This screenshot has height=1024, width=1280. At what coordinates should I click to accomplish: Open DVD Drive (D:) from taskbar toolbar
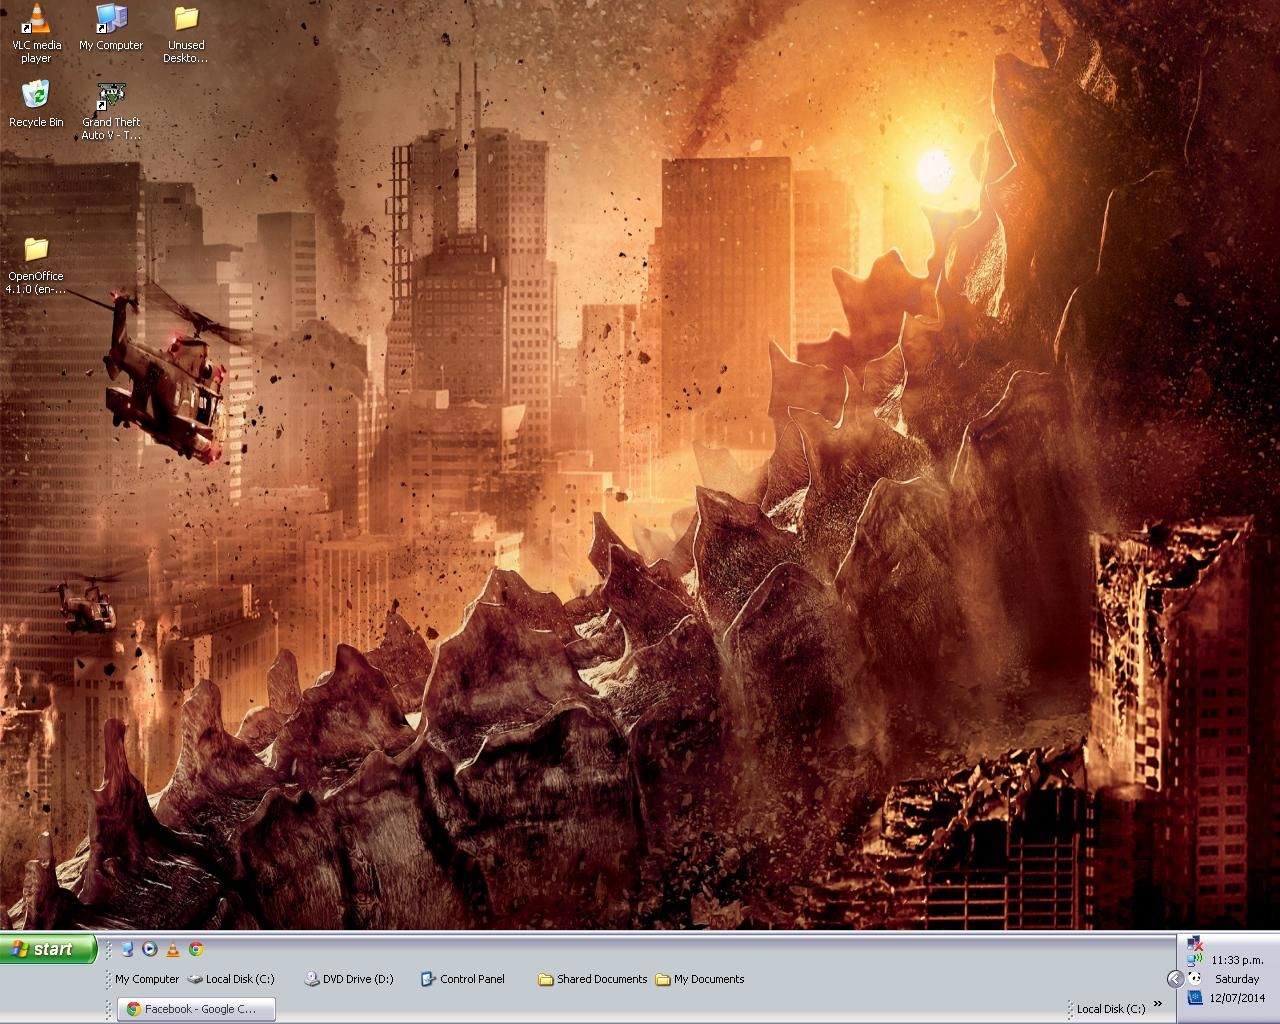pyautogui.click(x=349, y=979)
